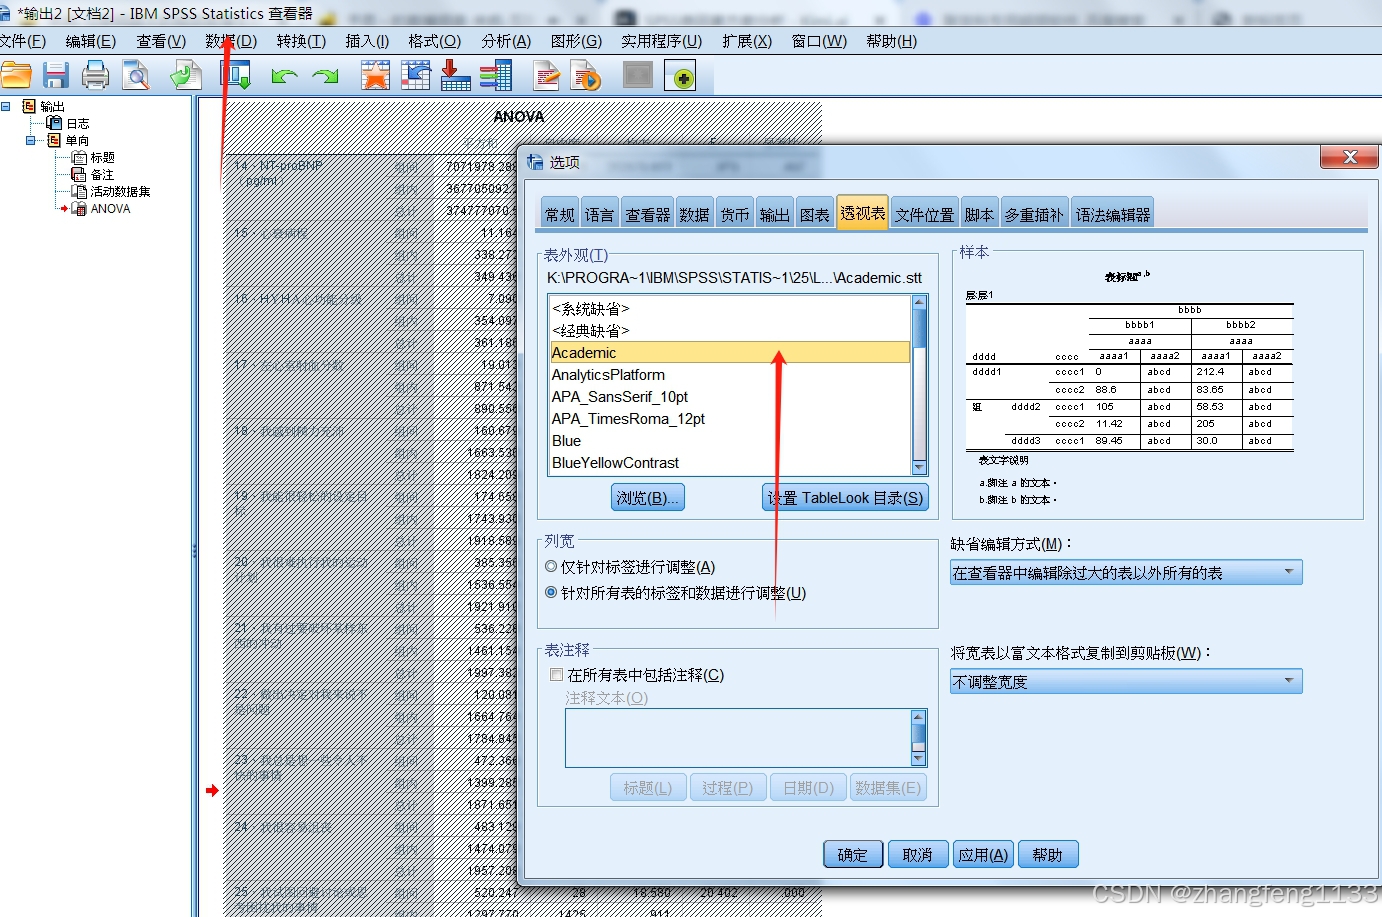Open the 缺省编辑方式 dropdown

1126,572
